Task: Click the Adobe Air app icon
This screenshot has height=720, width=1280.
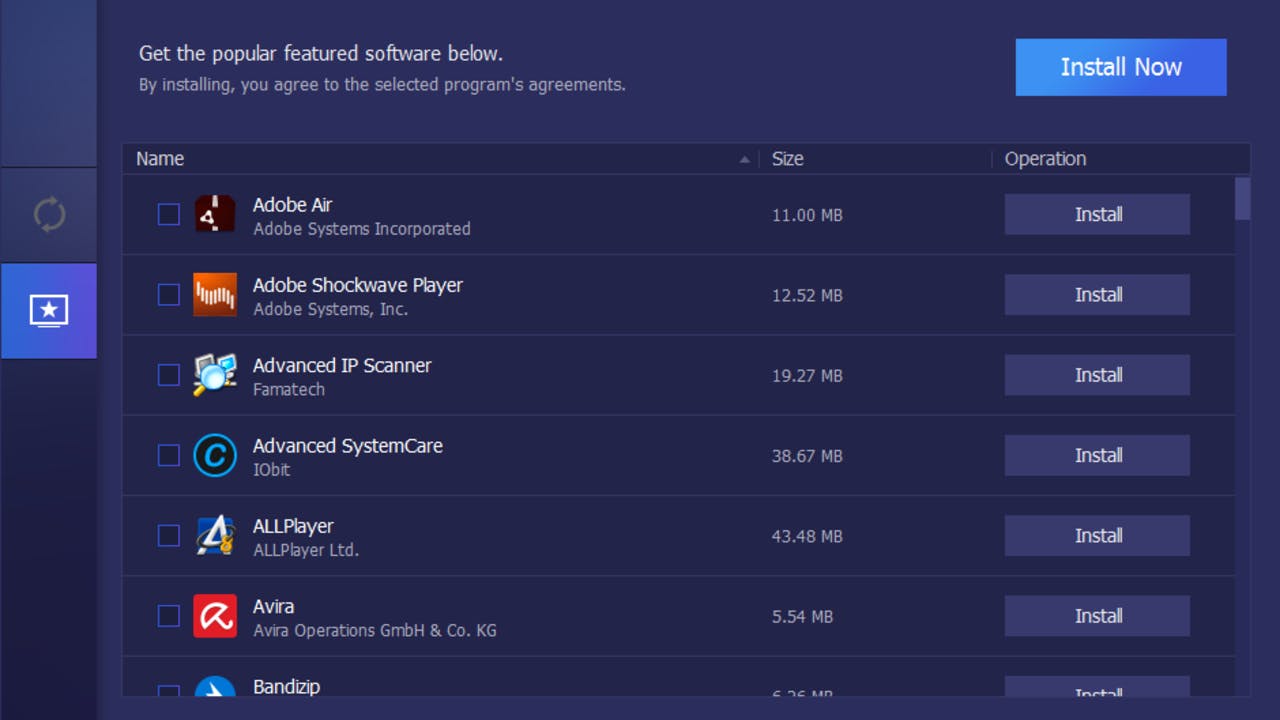Action: (x=214, y=214)
